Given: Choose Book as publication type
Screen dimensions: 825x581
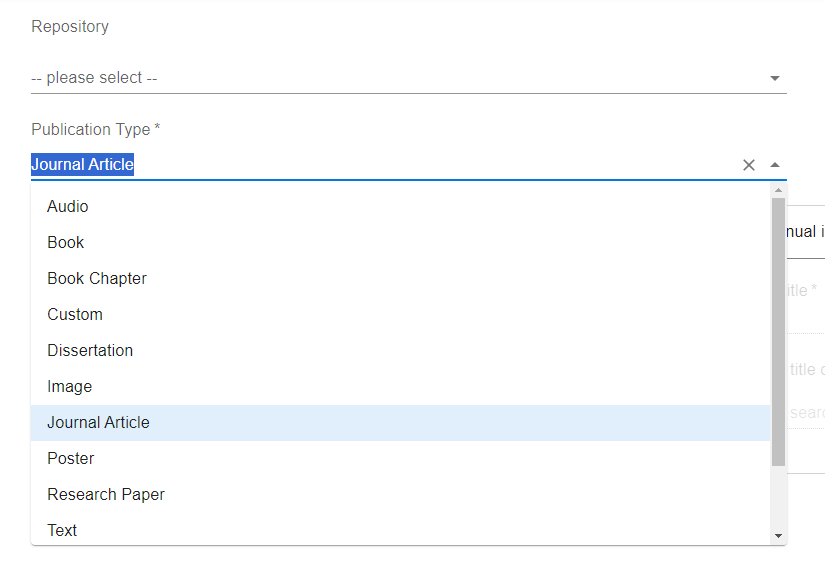Looking at the screenshot, I should click(x=66, y=243).
